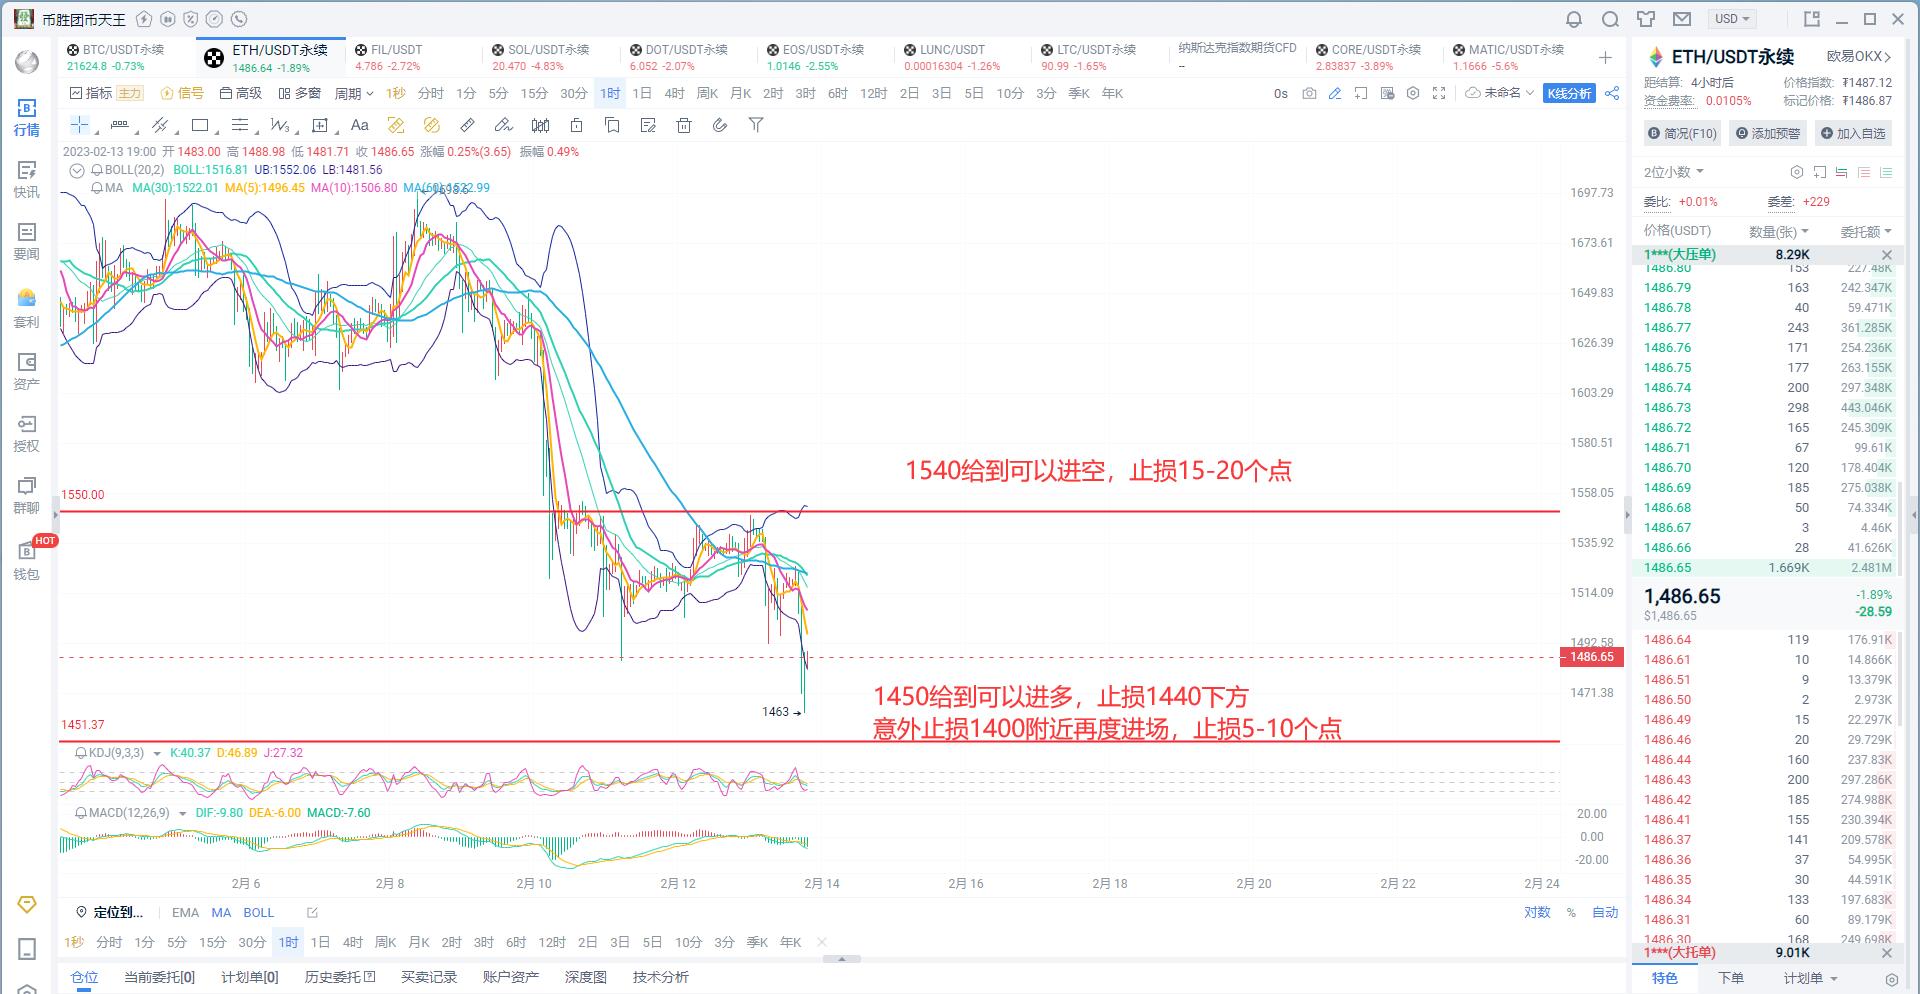Open the 2位小数 decimal precision dropdown
Image resolution: width=1920 pixels, height=994 pixels.
[x=1673, y=172]
